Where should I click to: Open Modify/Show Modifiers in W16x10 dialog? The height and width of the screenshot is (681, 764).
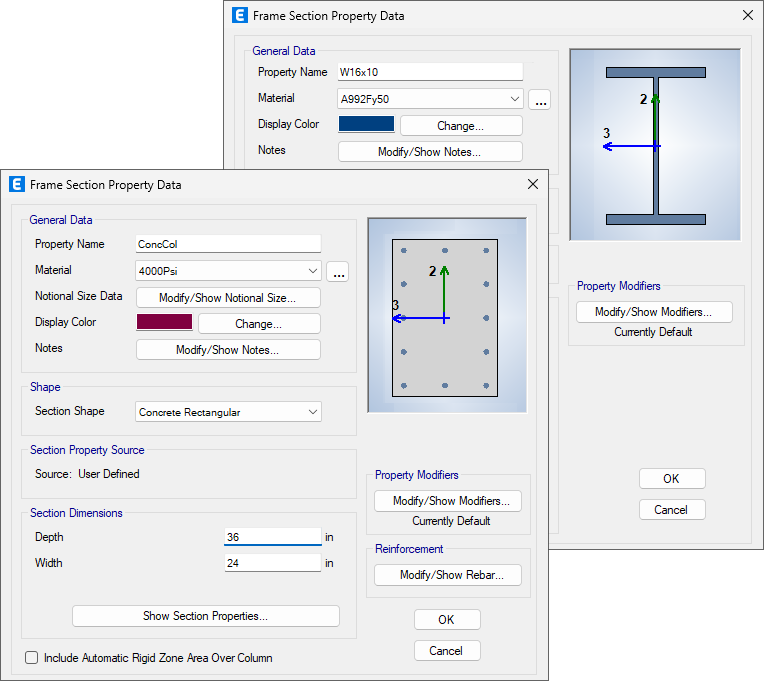coord(654,312)
